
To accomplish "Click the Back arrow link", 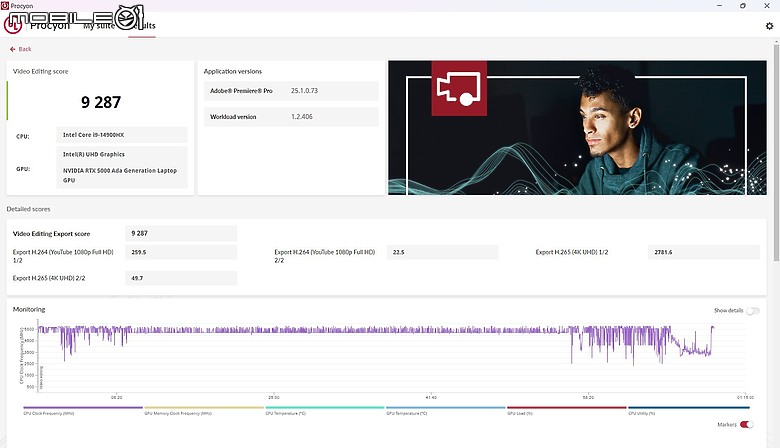I will pyautogui.click(x=20, y=49).
